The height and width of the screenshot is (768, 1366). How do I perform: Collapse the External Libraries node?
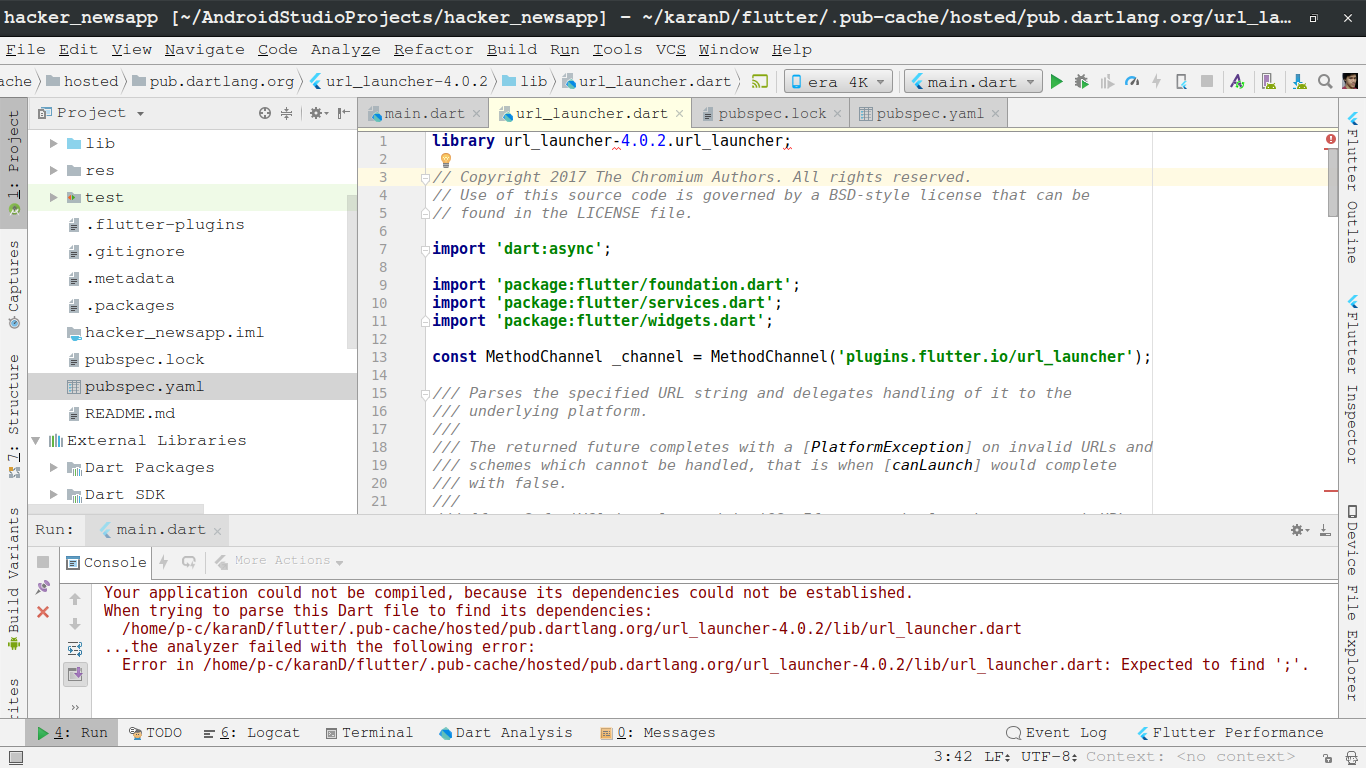click(x=35, y=440)
